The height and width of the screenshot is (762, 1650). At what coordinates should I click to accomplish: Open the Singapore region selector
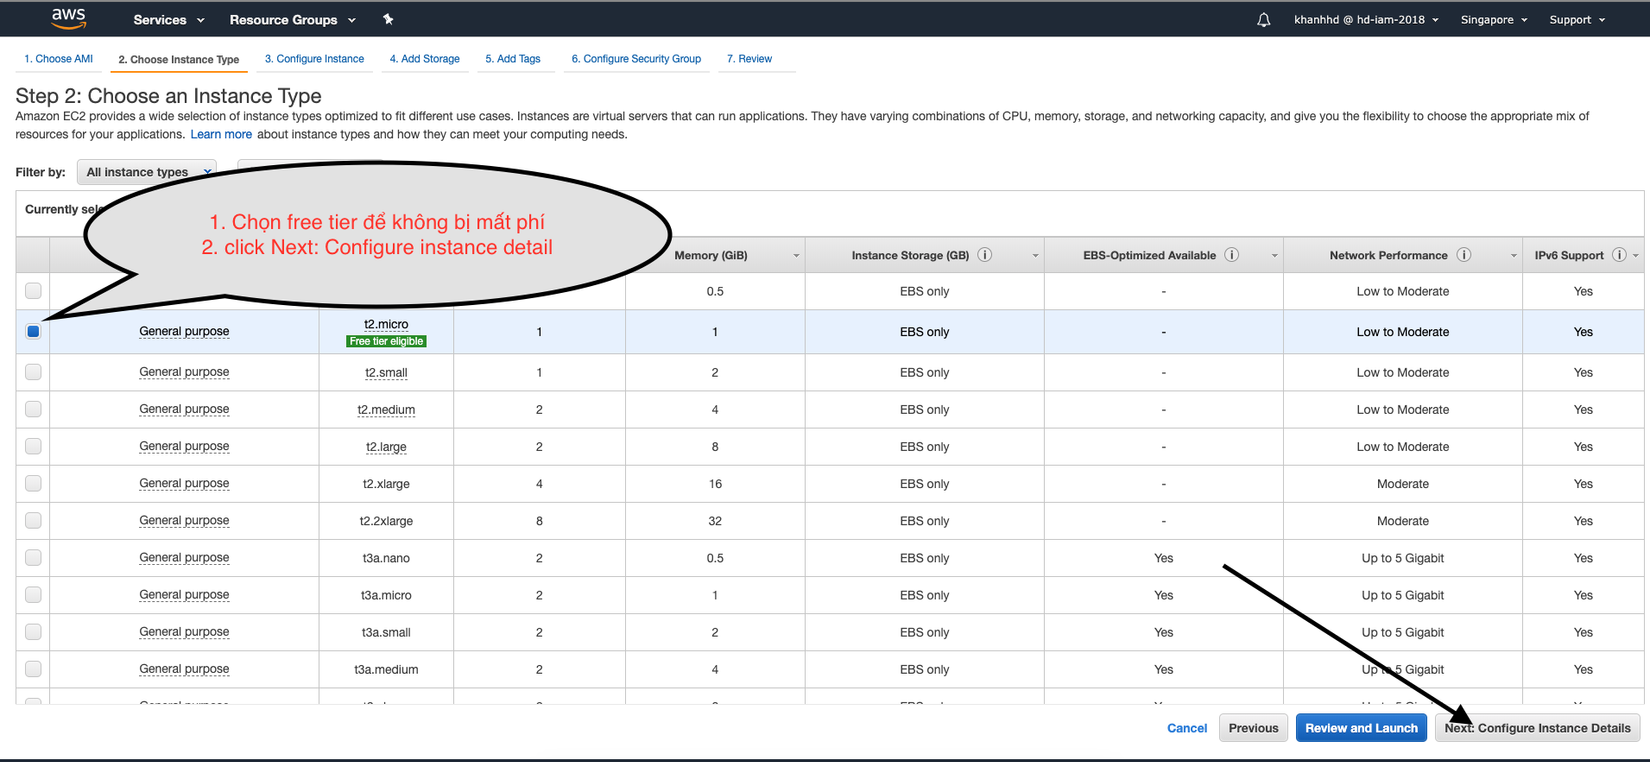click(1494, 20)
